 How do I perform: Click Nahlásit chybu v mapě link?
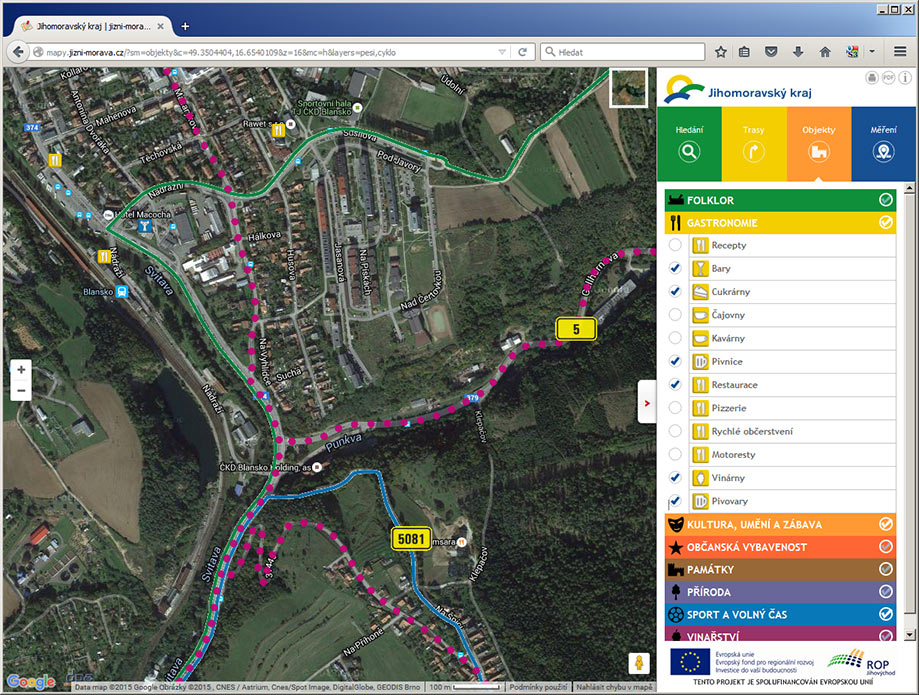point(614,687)
